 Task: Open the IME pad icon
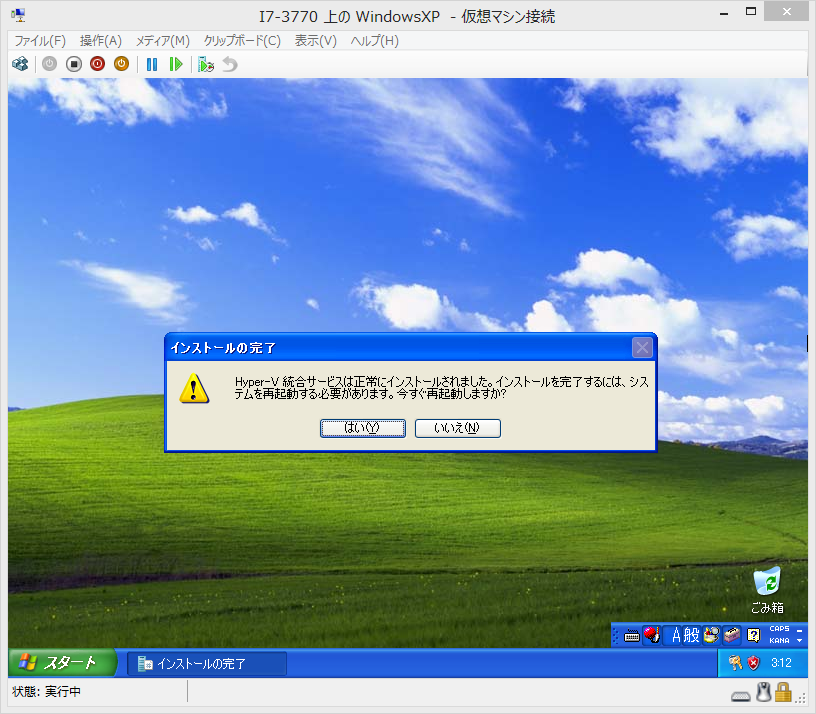pos(711,635)
